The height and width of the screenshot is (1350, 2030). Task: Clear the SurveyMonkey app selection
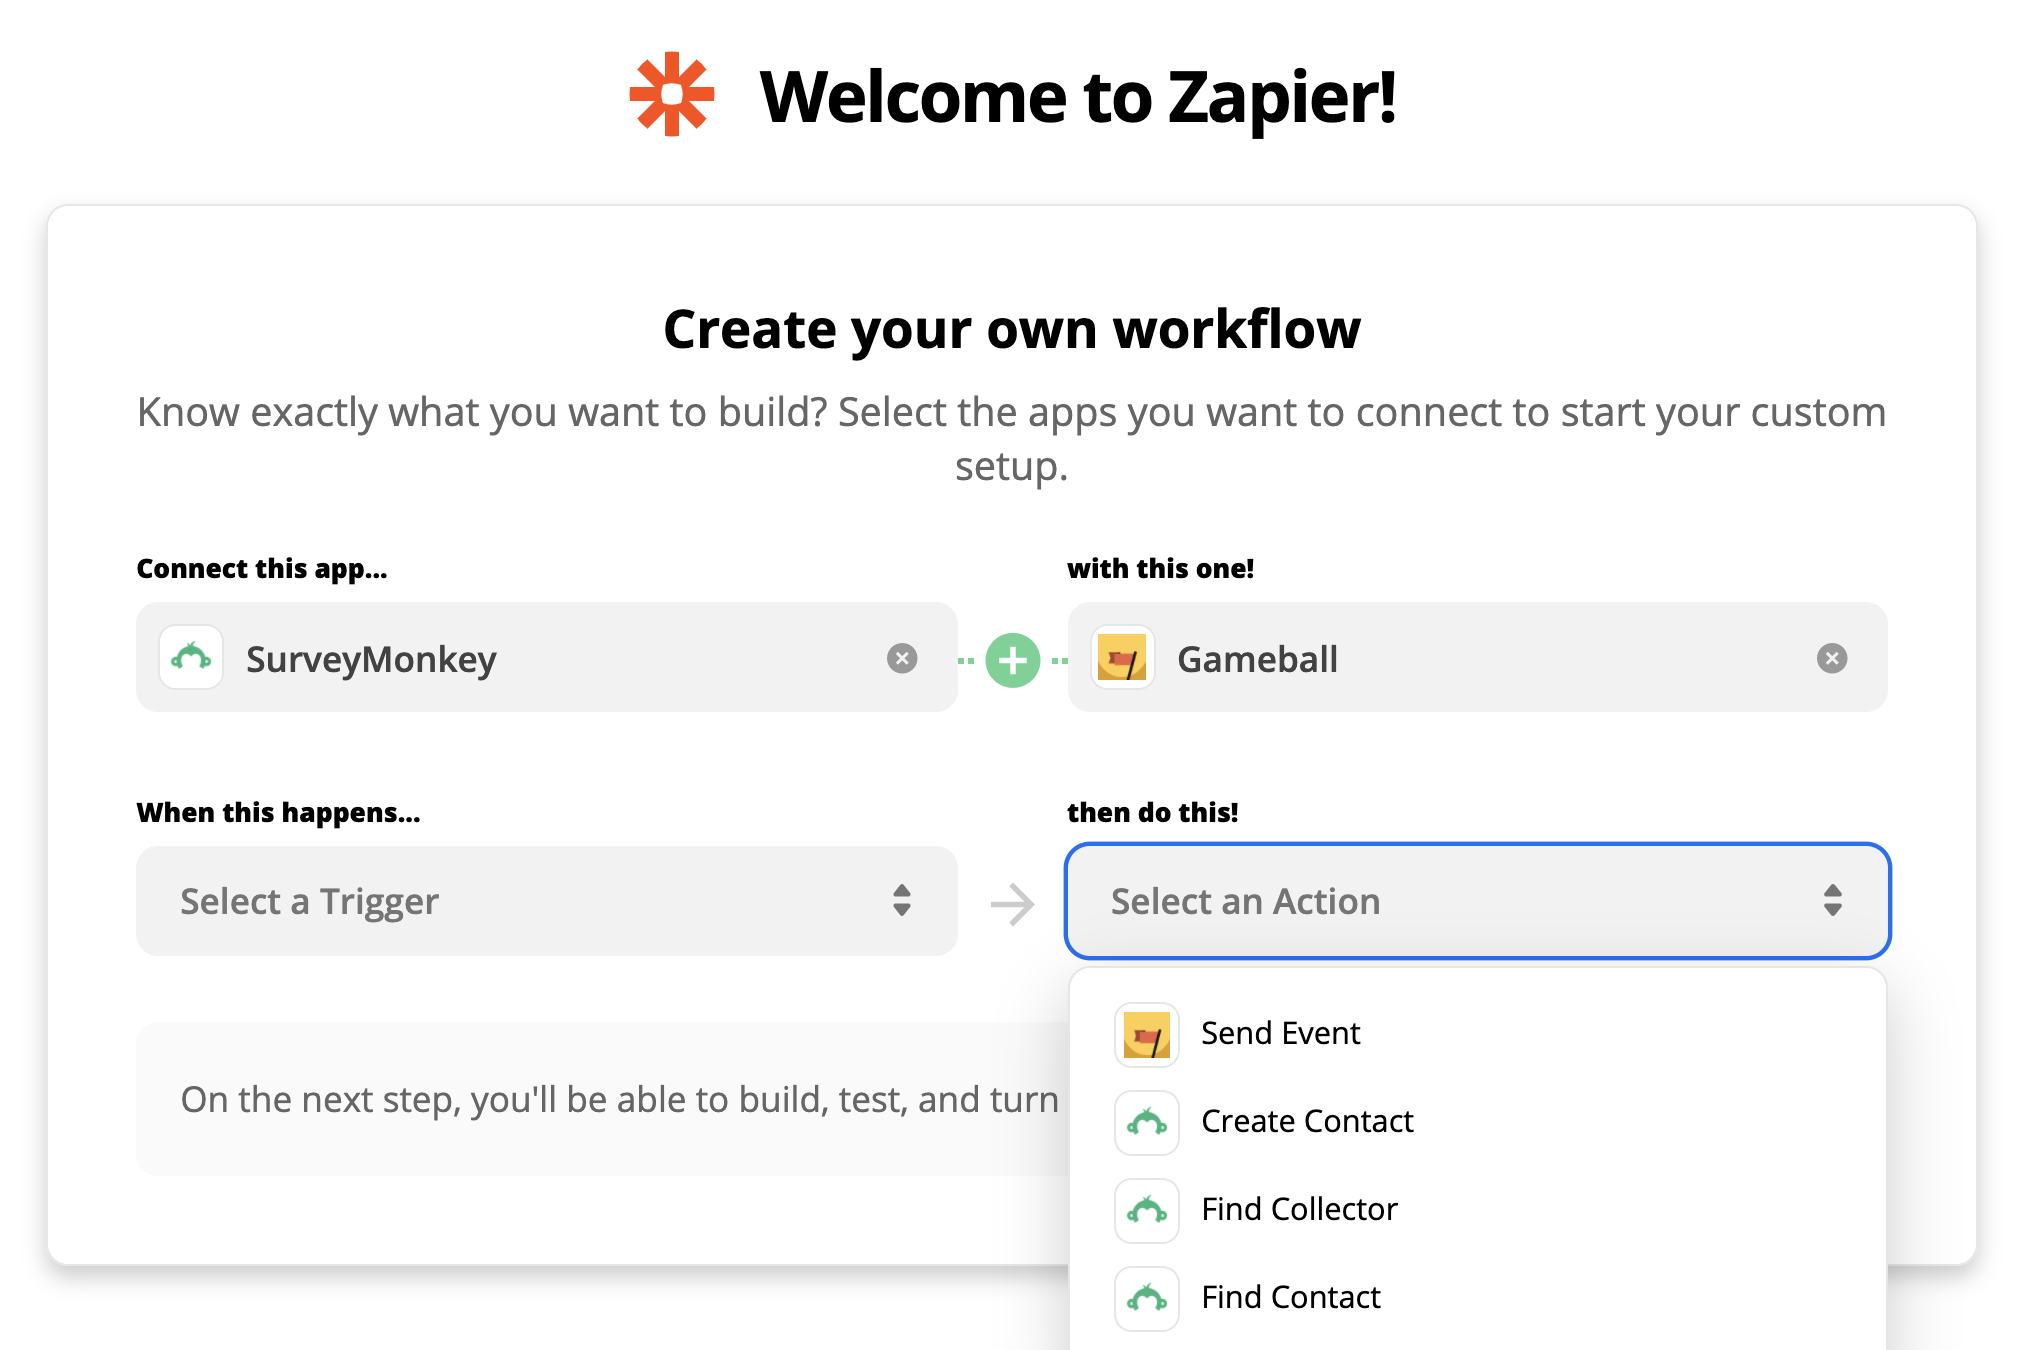tap(901, 658)
